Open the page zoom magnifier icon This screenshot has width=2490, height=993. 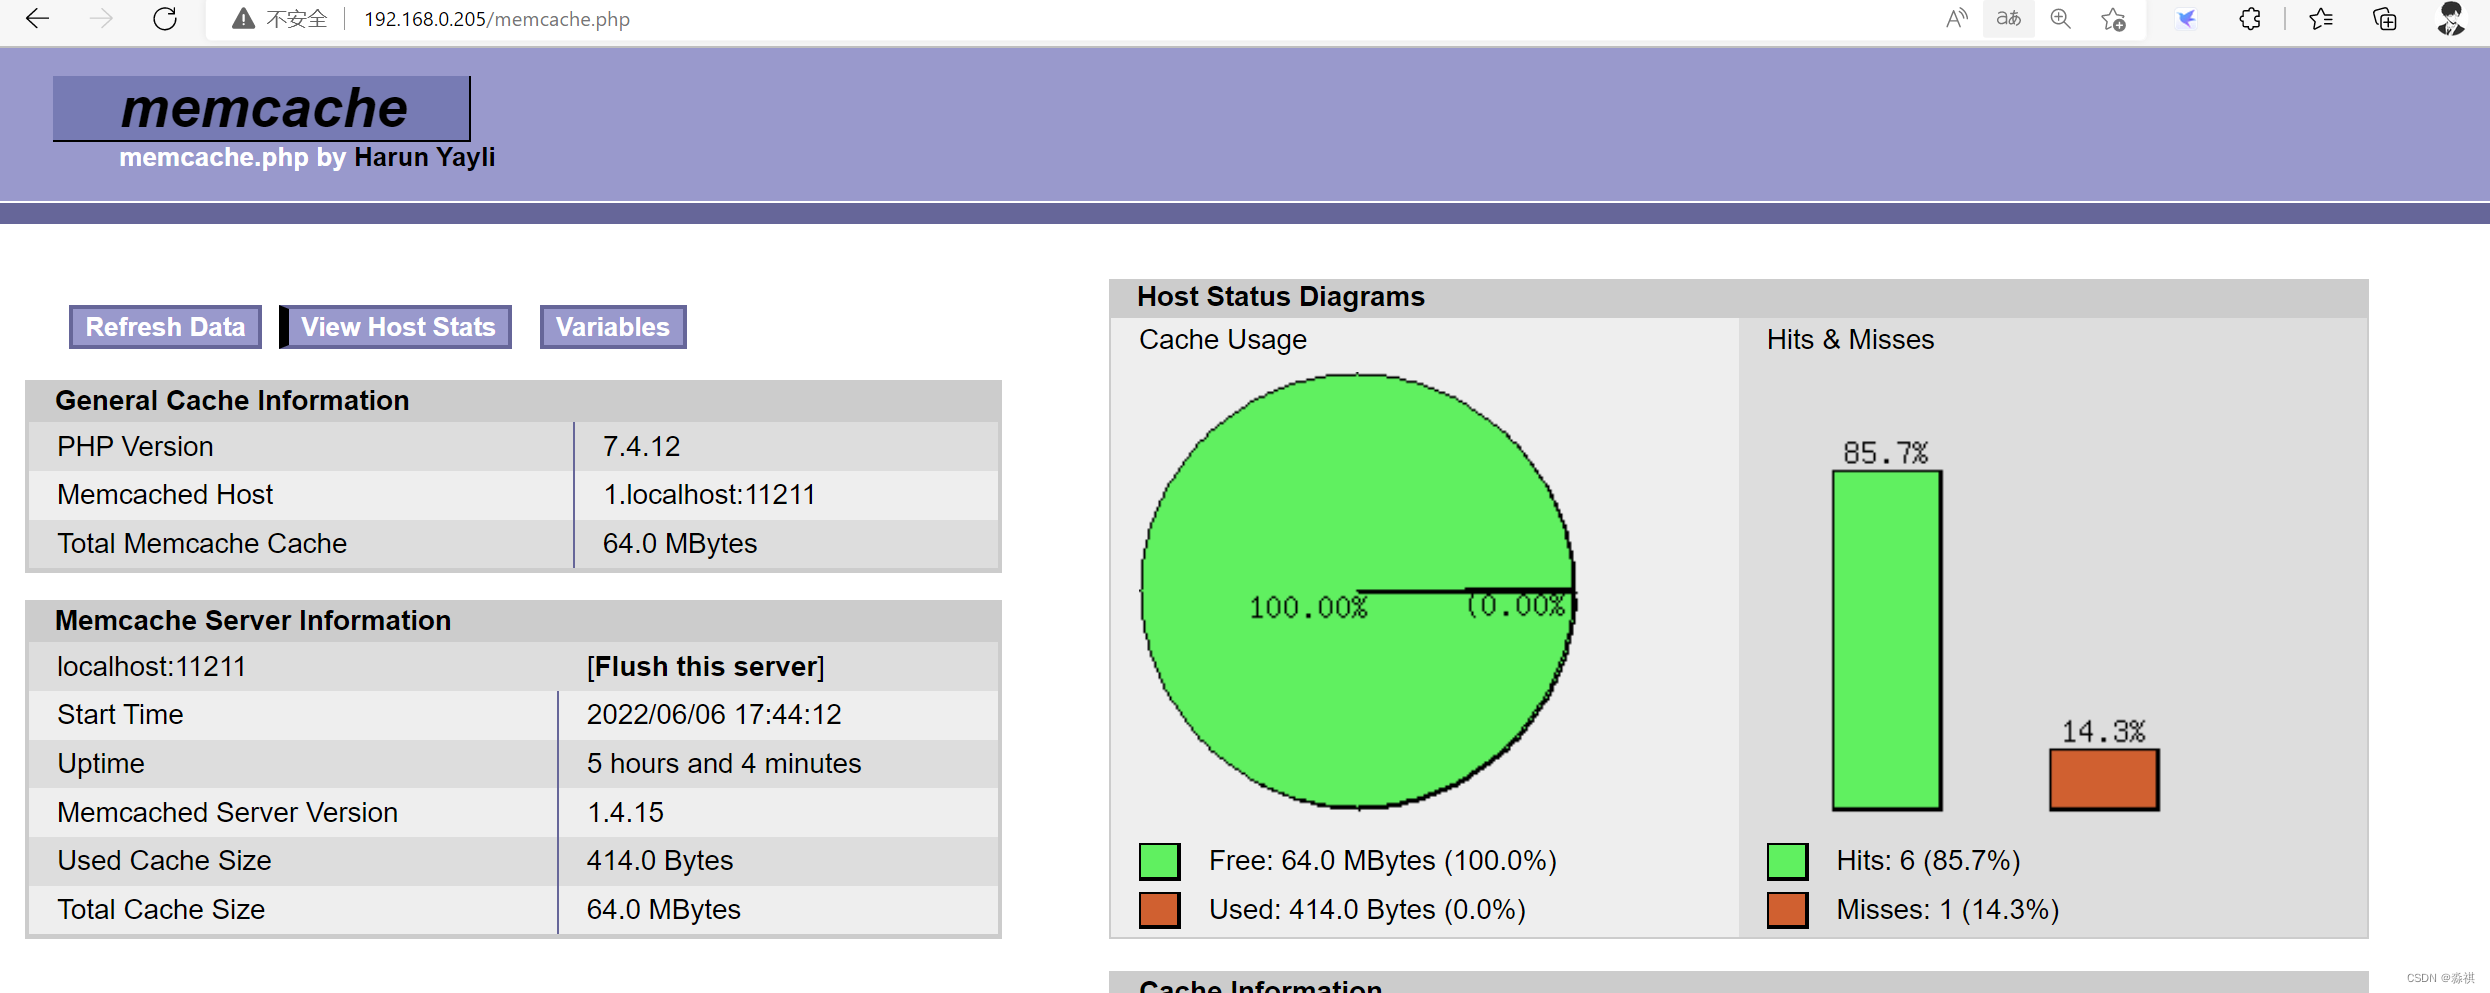[x=2060, y=18]
